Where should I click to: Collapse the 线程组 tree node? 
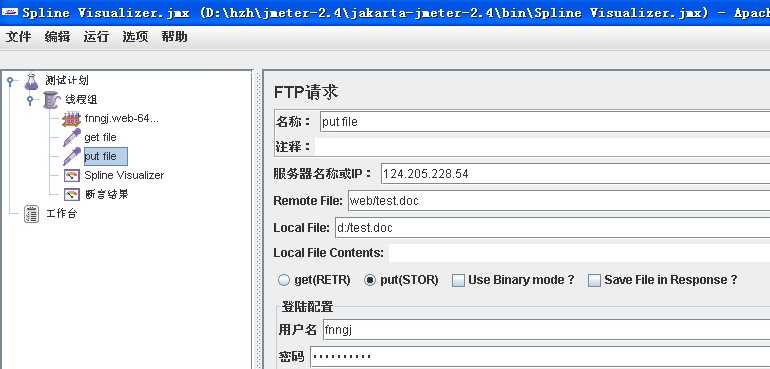click(30, 100)
